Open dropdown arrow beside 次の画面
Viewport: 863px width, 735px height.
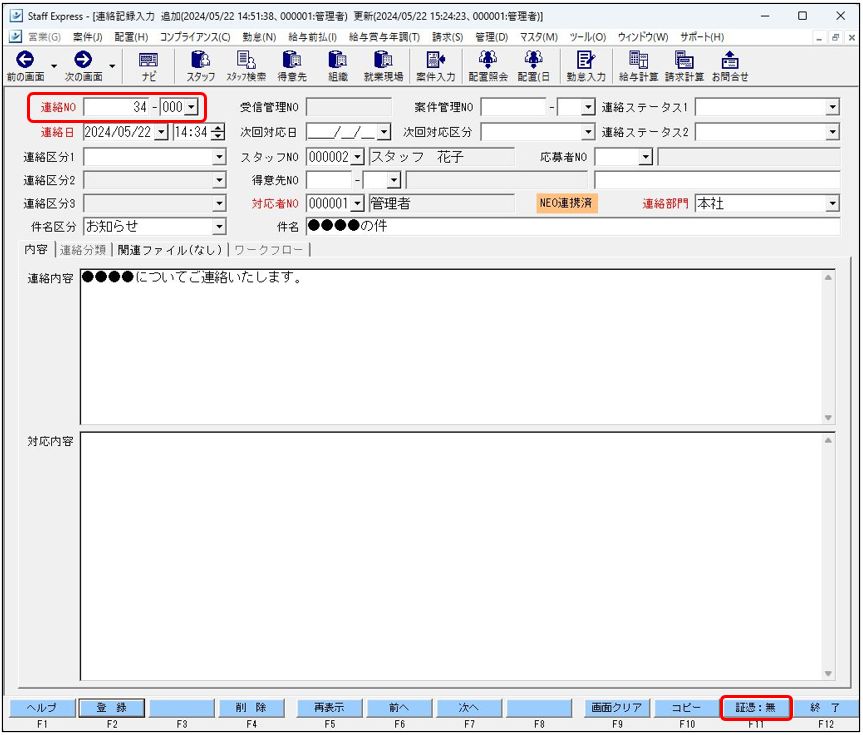pos(112,66)
